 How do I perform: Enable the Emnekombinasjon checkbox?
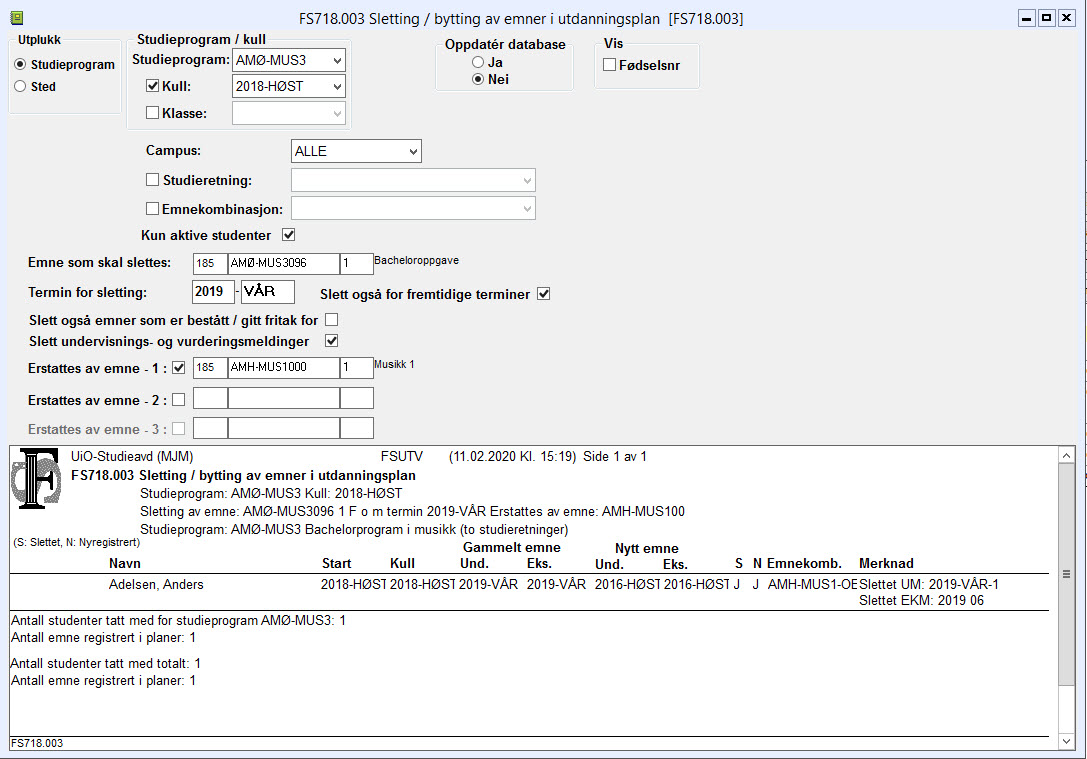(153, 208)
